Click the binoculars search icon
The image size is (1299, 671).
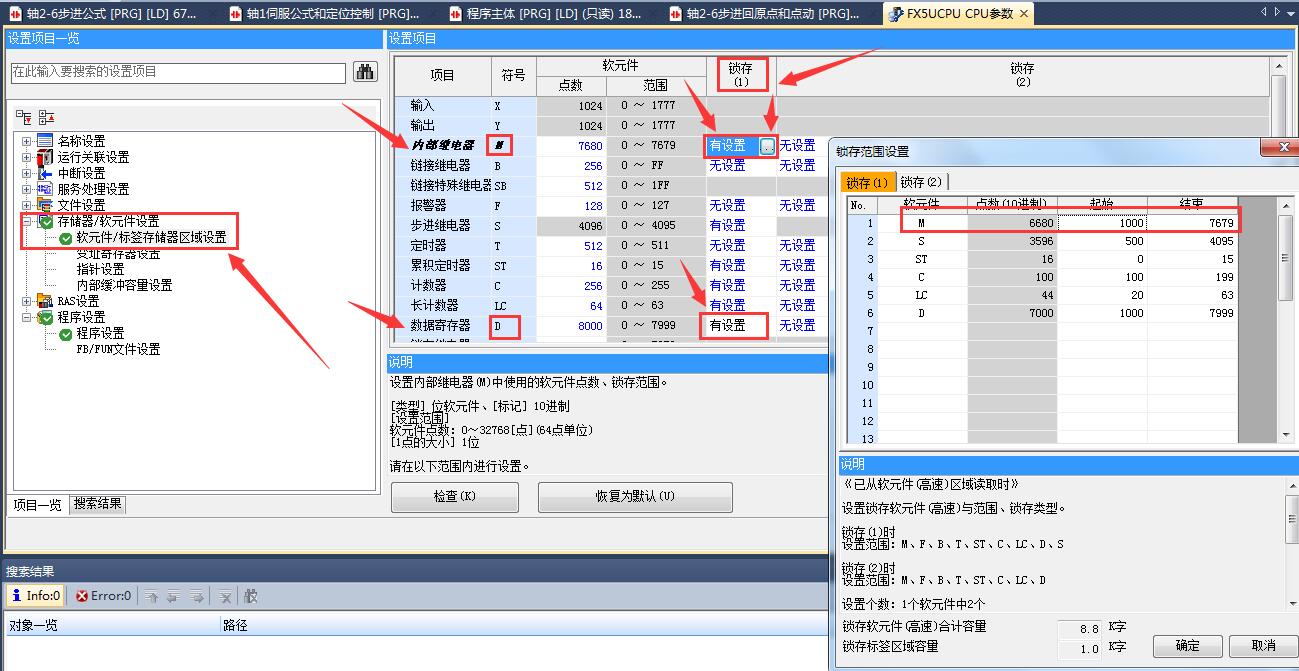coord(365,72)
